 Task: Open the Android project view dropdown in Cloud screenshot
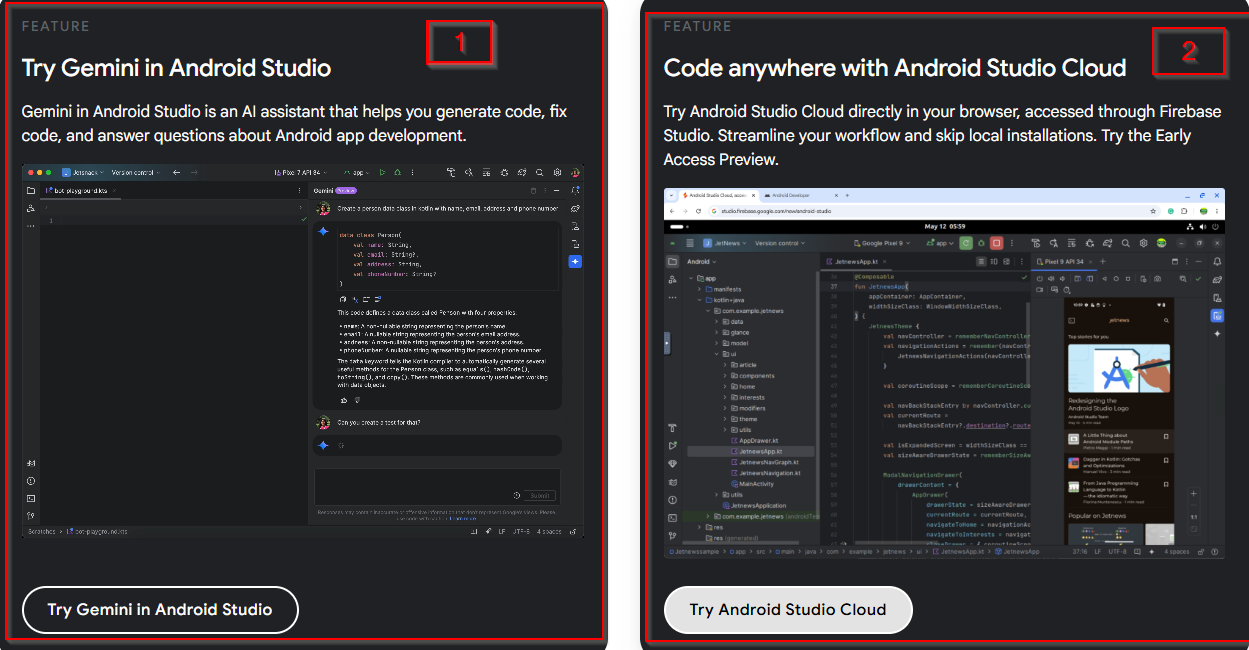point(701,262)
